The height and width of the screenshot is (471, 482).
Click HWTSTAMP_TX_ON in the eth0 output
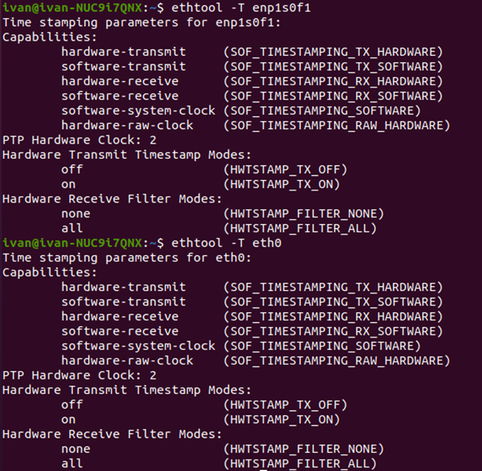click(x=282, y=419)
